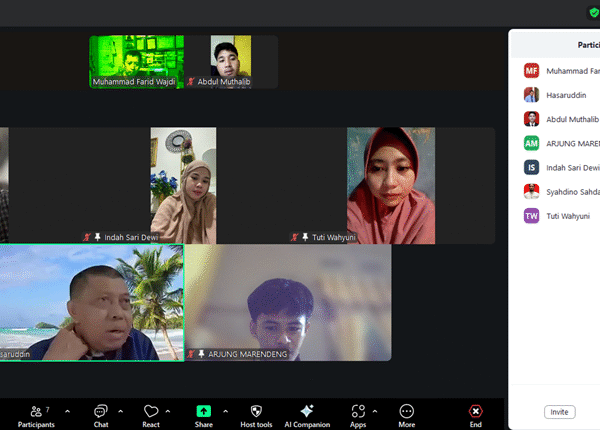Open Host tools shield icon
Screen dimensions: 600x430
(x=256, y=411)
